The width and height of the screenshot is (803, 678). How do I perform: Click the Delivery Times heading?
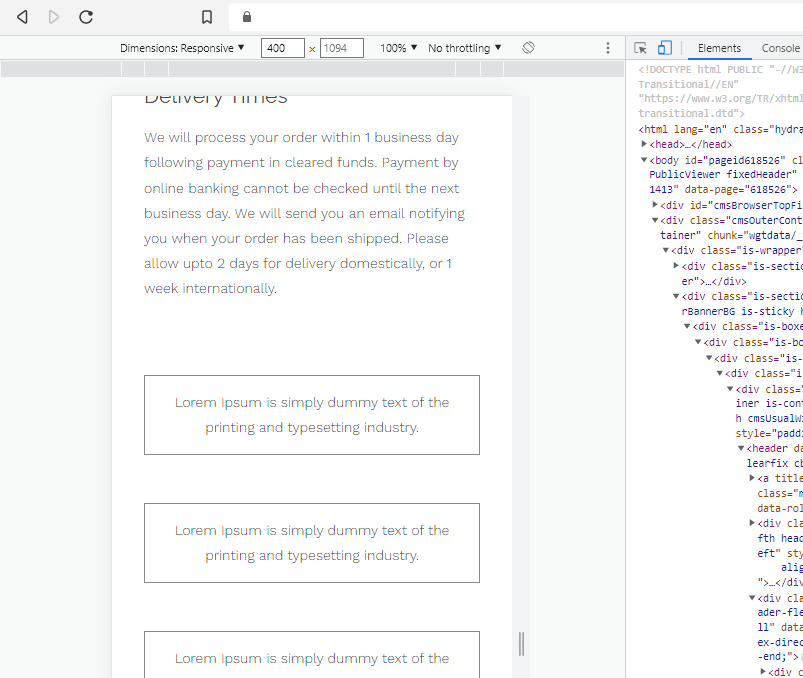[x=216, y=100]
